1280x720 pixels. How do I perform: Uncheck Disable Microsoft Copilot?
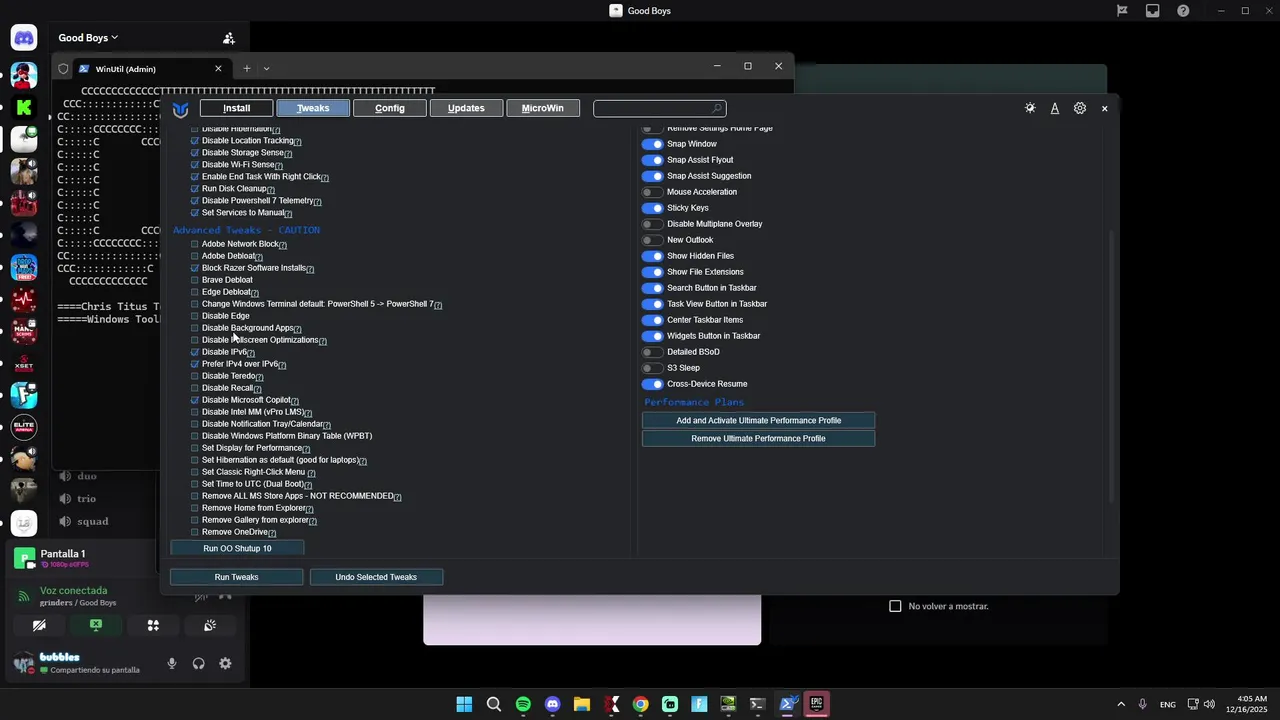tap(195, 400)
